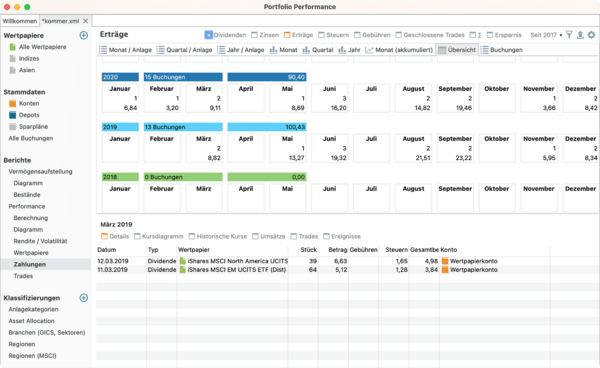Open Berechnung under Performance
The height and width of the screenshot is (368, 600).
click(x=31, y=218)
